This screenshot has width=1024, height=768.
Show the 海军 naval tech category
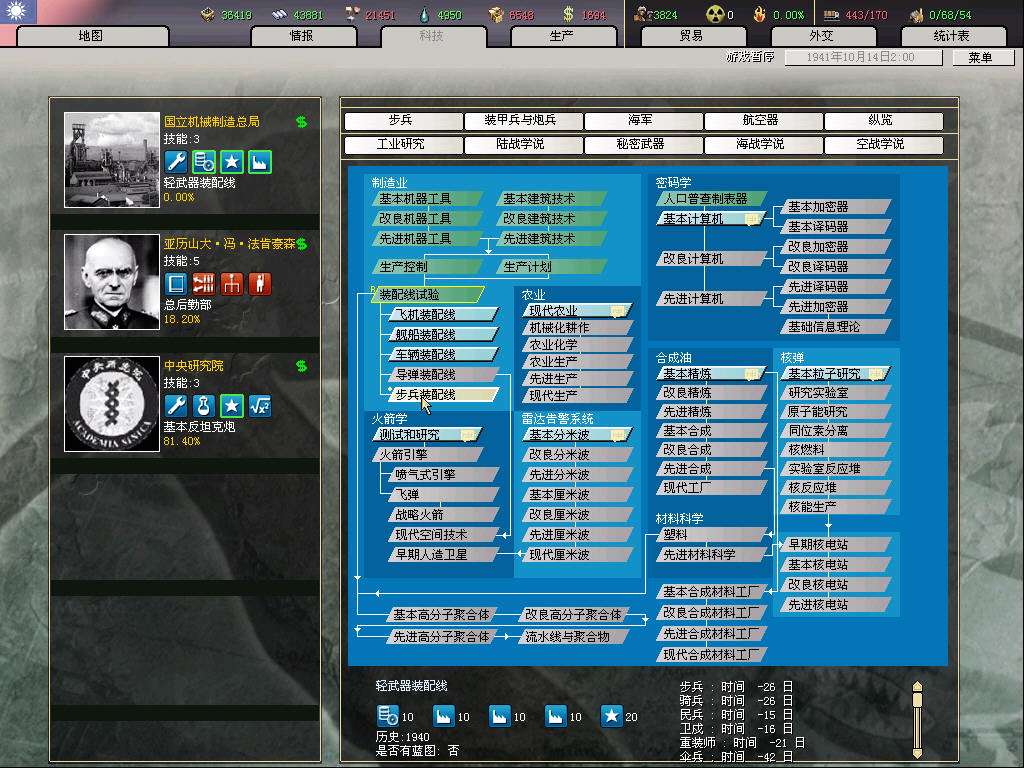click(x=643, y=120)
